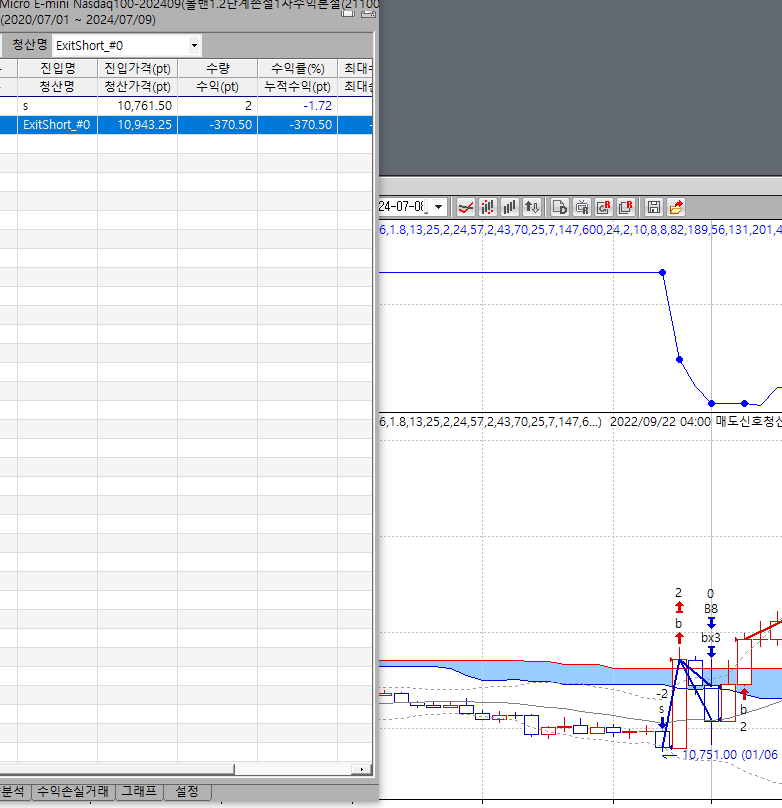The width and height of the screenshot is (782, 808).
Task: Click the 수익률(%) column header
Action: click(297, 68)
